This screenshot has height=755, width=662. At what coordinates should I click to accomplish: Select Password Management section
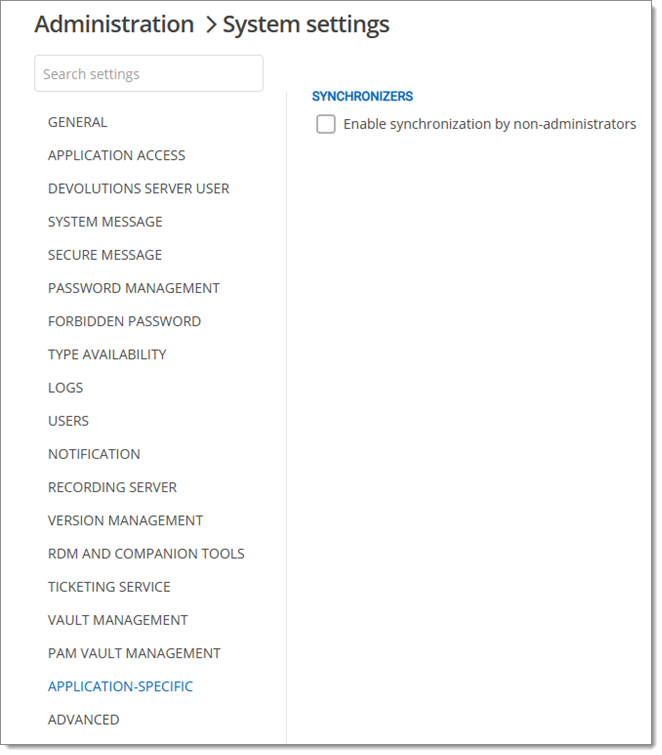click(133, 288)
